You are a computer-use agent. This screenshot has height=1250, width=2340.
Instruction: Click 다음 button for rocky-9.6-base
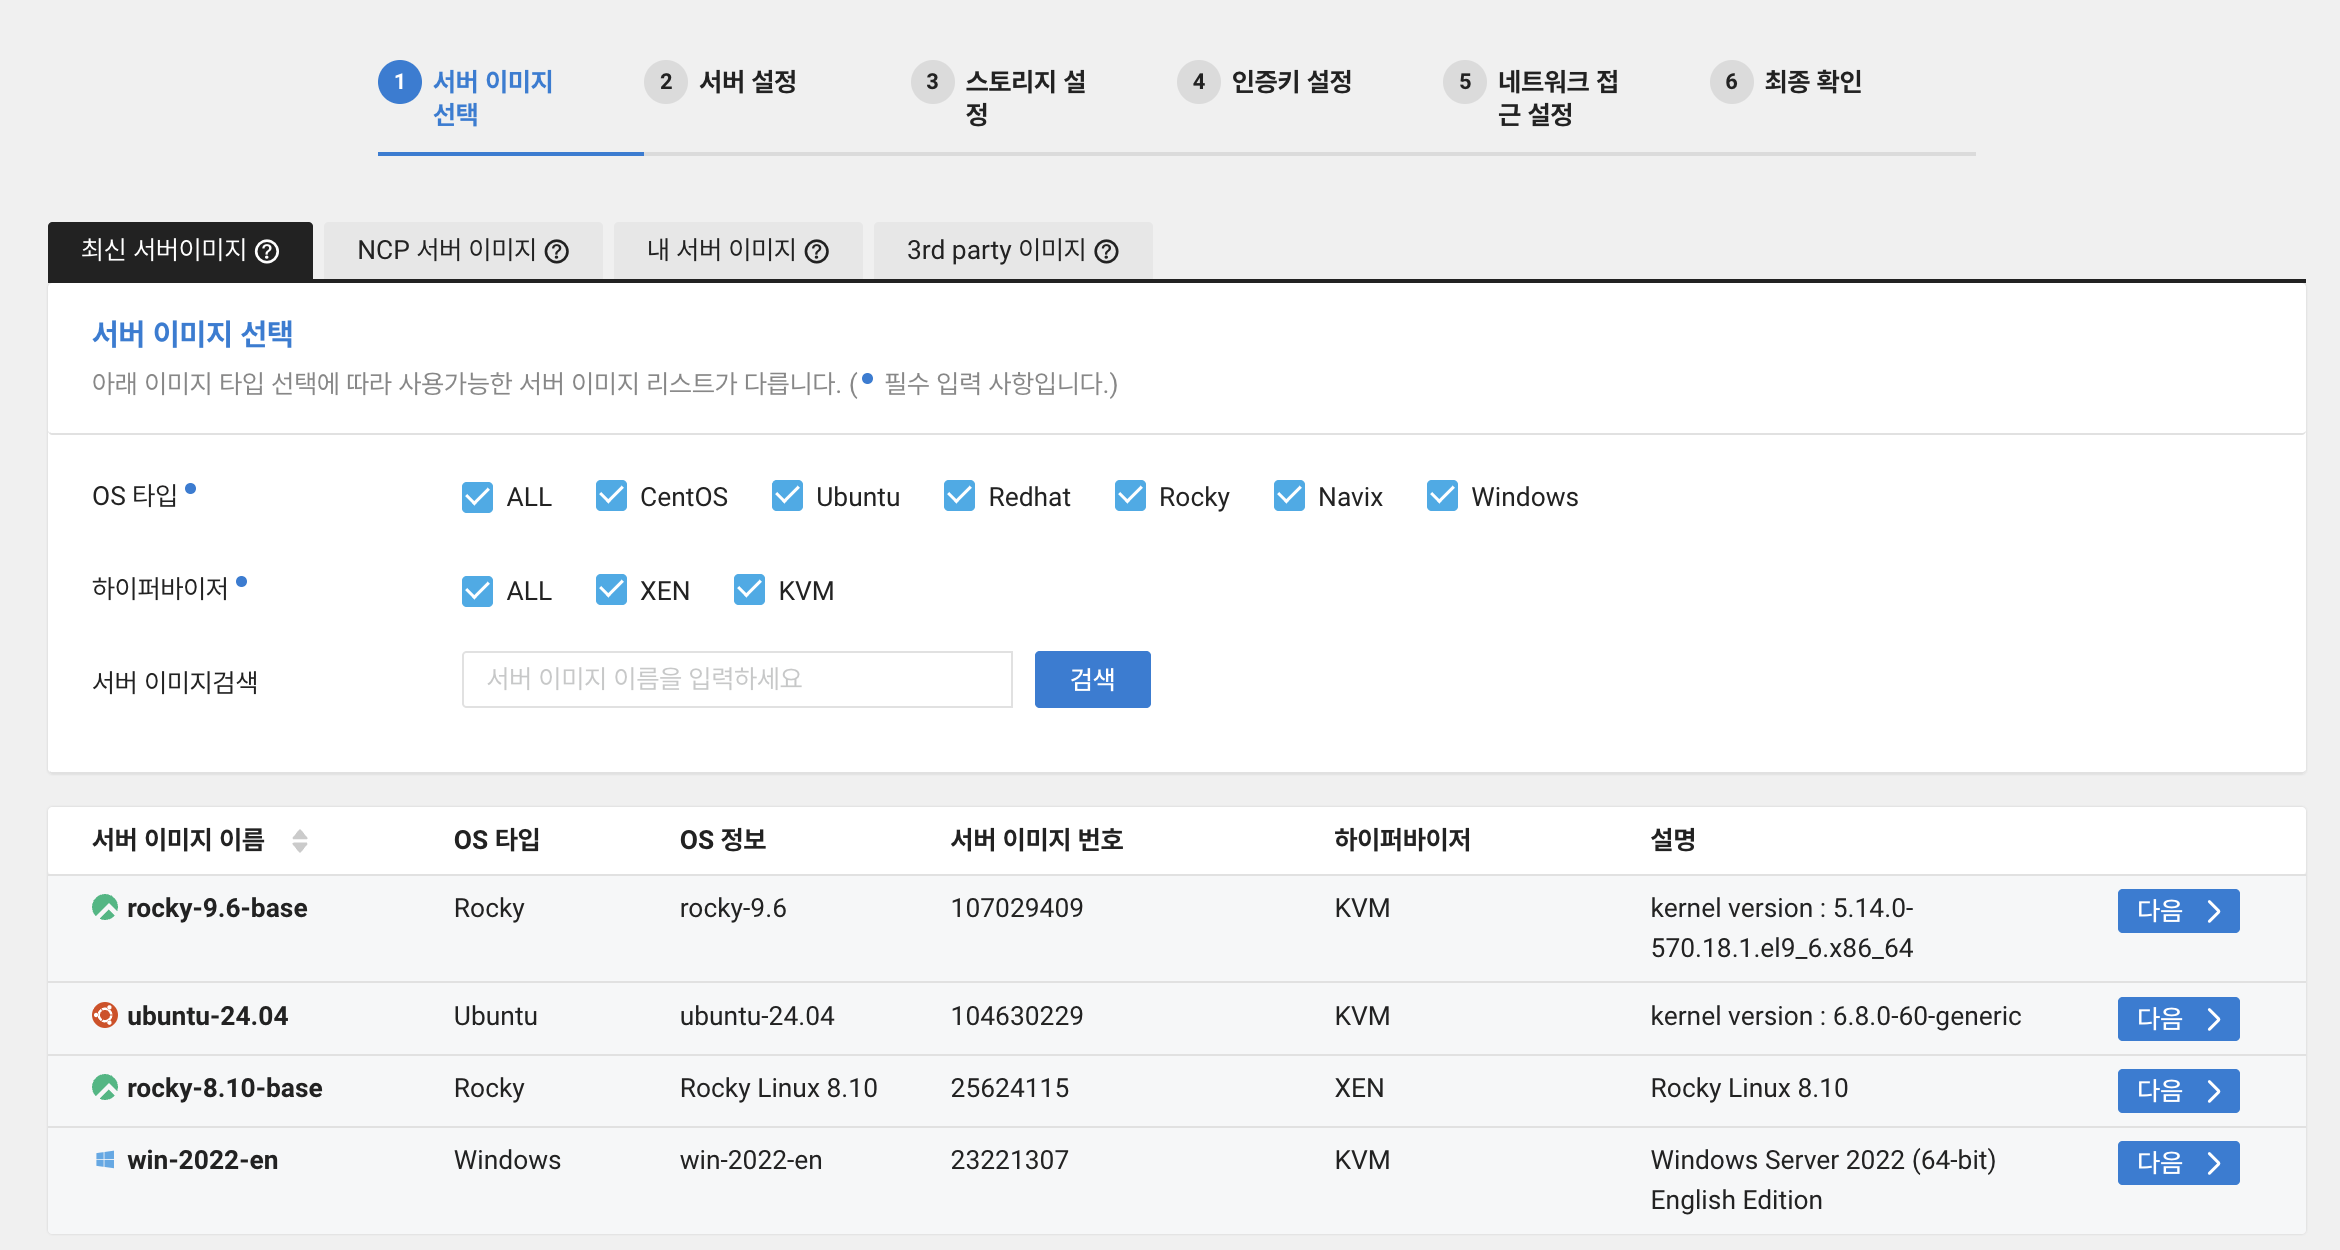[x=2178, y=911]
